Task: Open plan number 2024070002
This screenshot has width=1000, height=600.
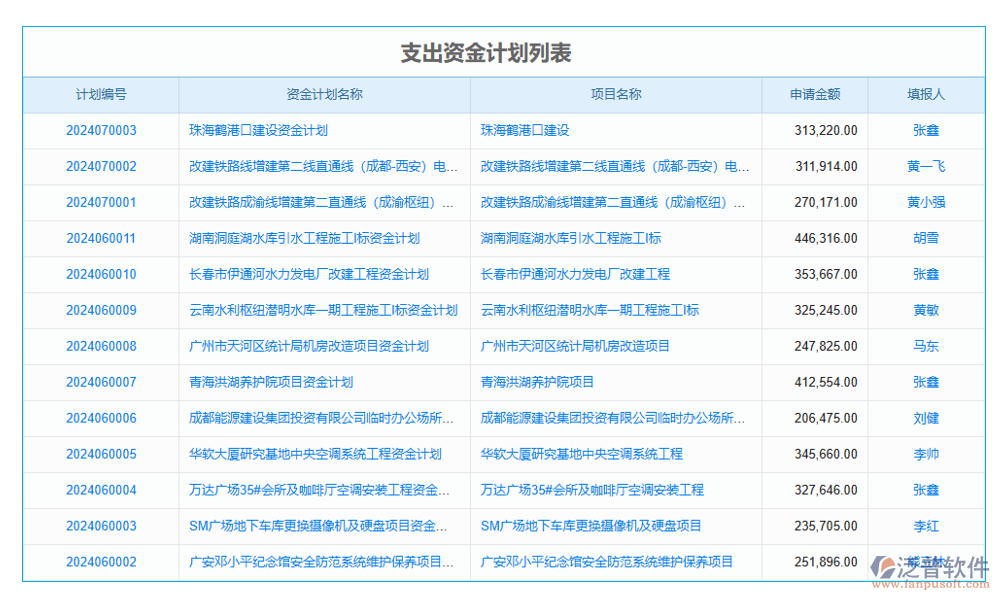Action: (x=100, y=166)
